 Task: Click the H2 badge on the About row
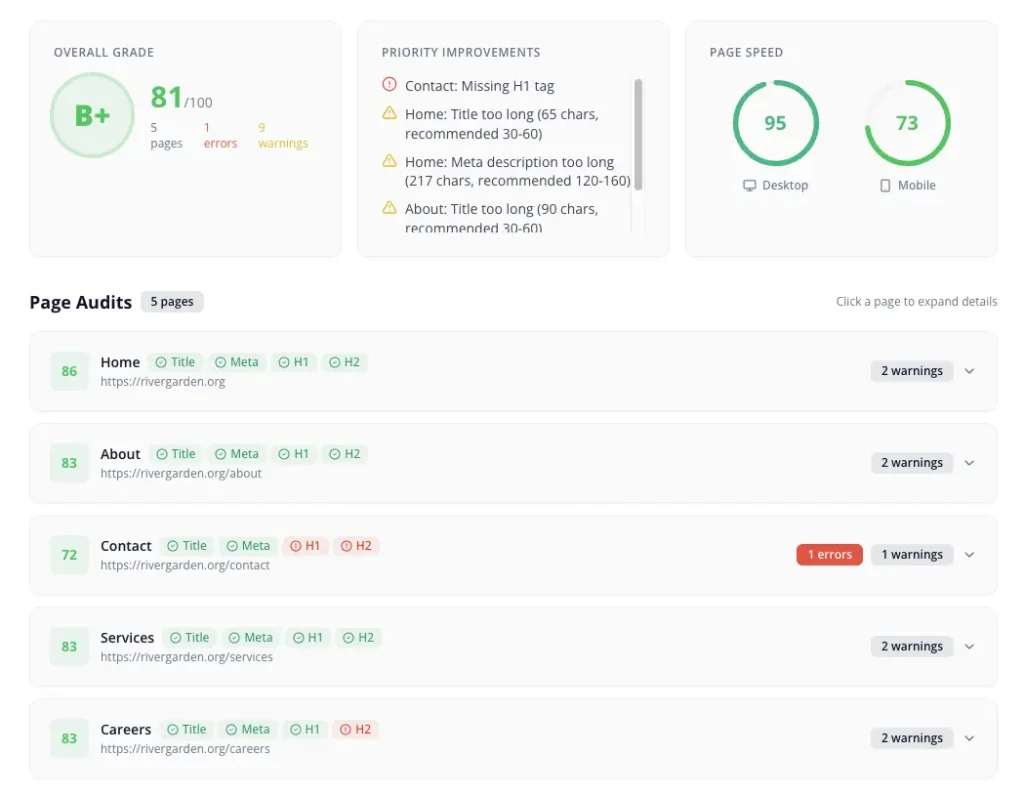(x=345, y=454)
